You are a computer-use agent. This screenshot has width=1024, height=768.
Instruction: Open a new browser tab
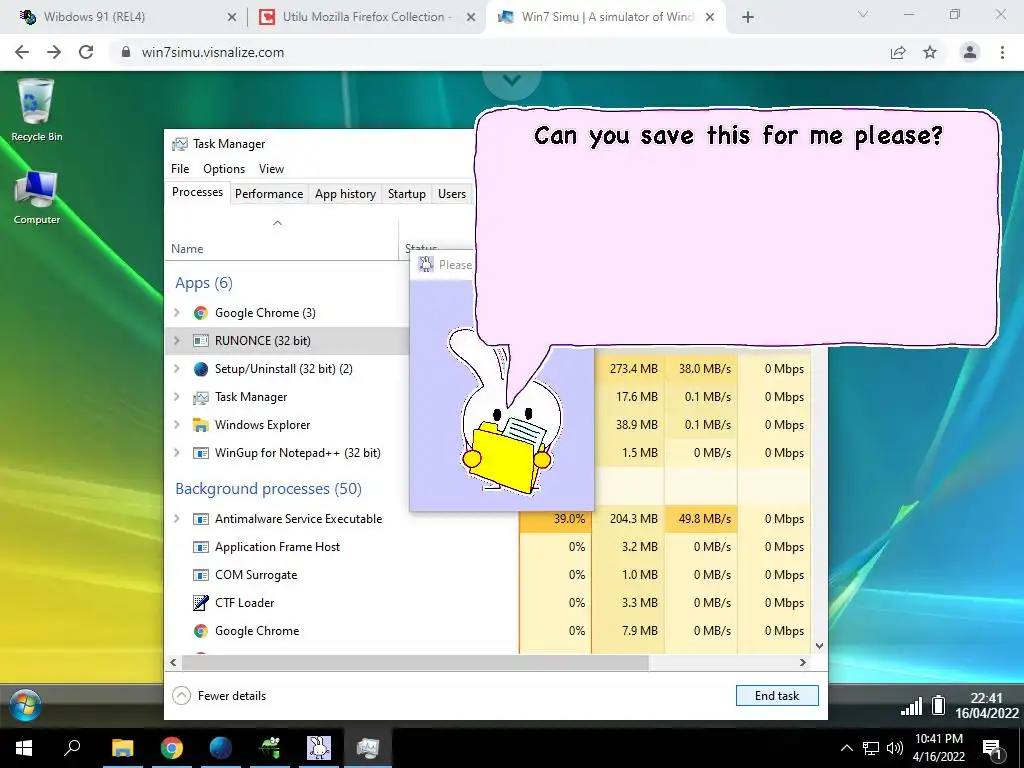tap(748, 18)
